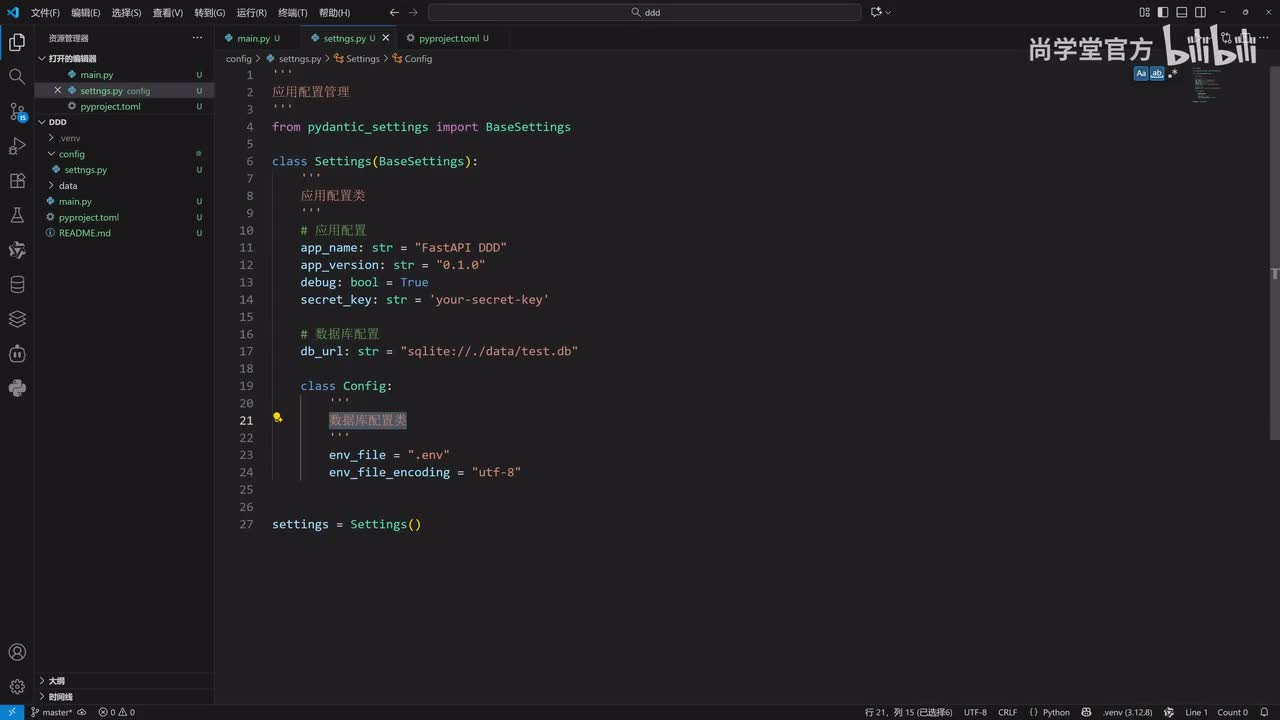Open remote window indicator in status bar

(x=11, y=712)
